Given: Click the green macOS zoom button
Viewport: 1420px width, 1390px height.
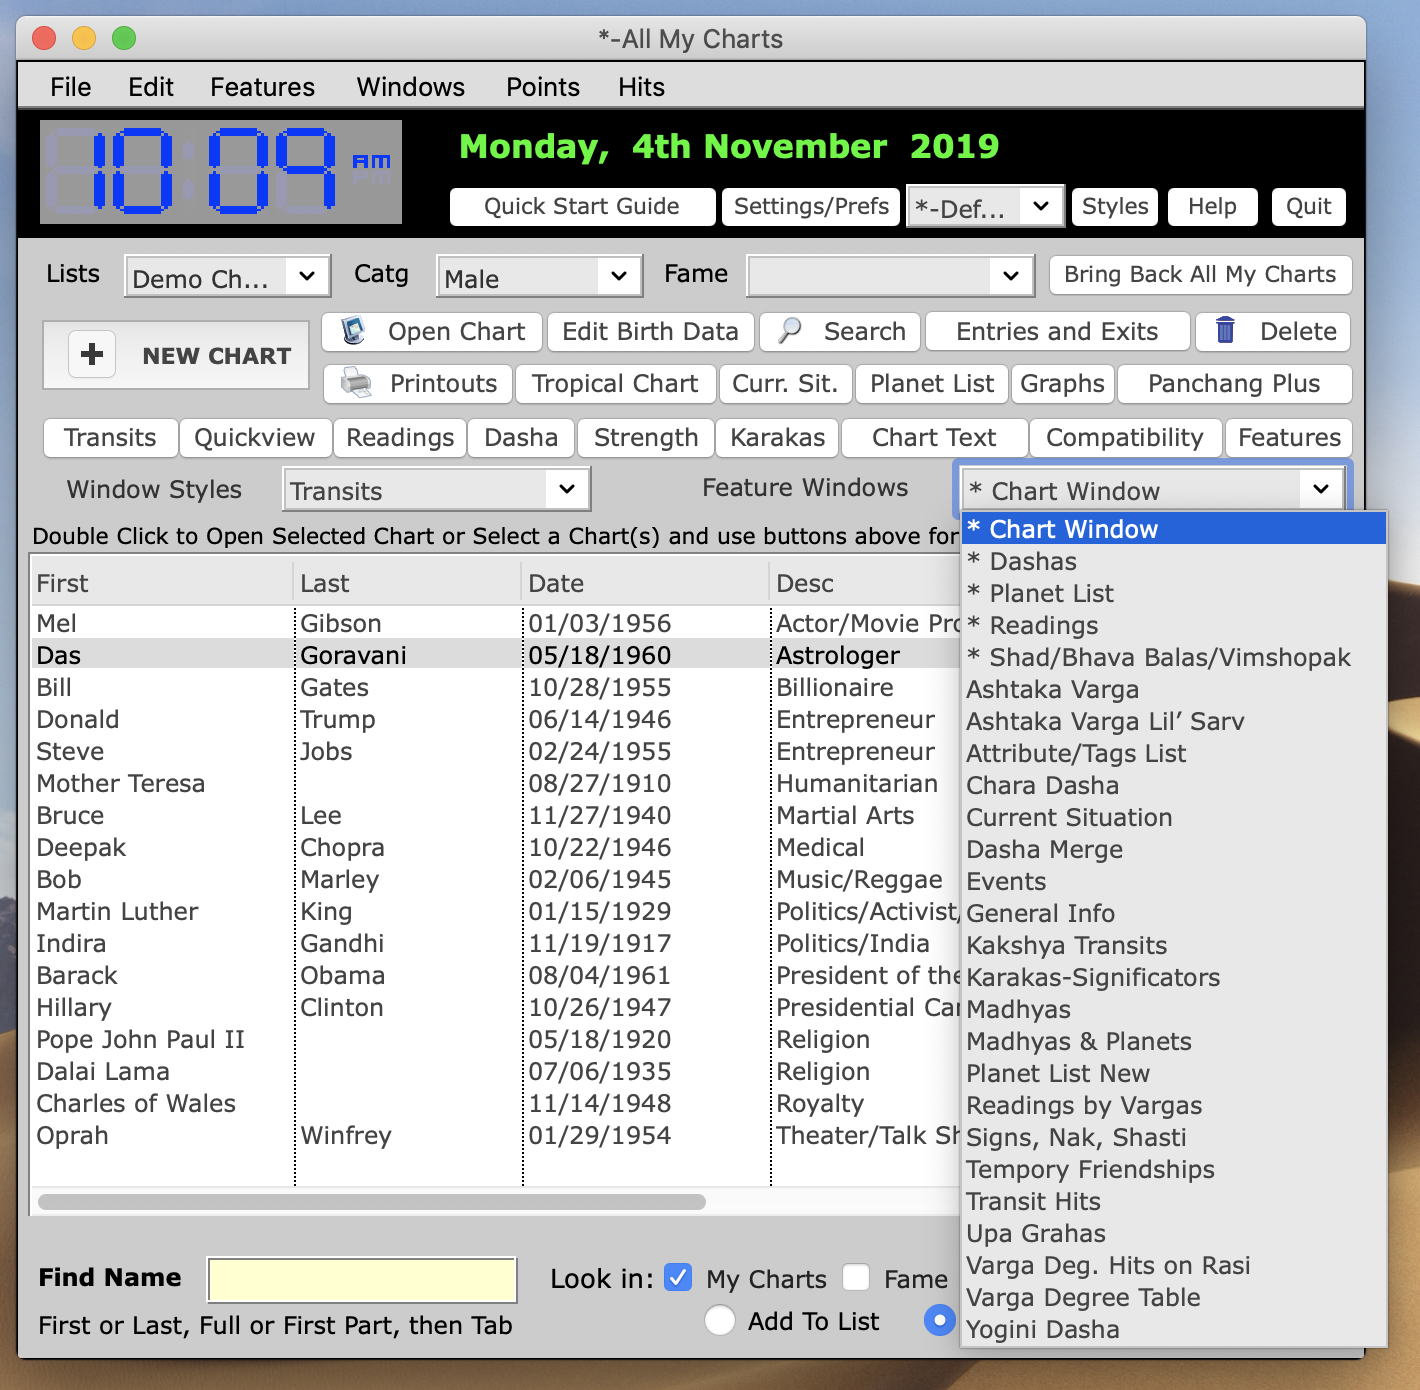Looking at the screenshot, I should (124, 39).
